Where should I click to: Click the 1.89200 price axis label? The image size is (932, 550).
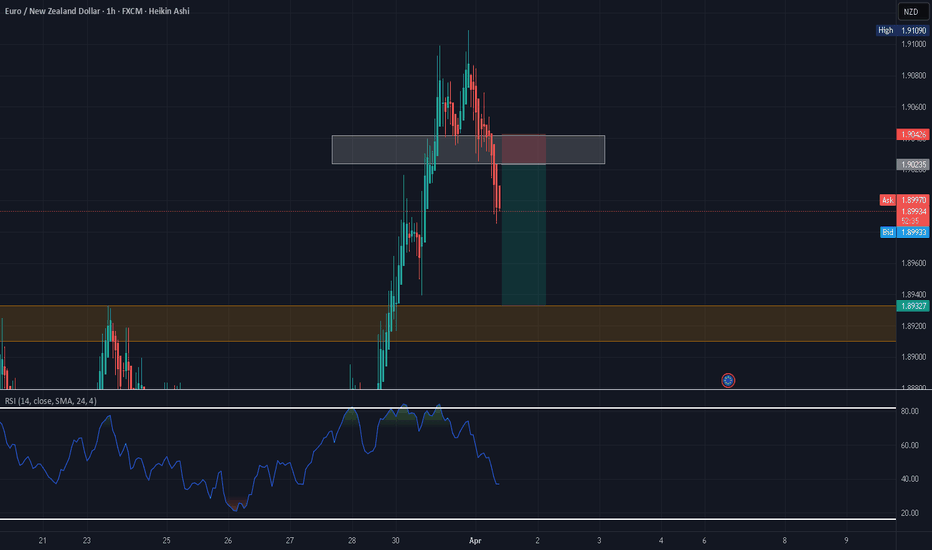(x=914, y=326)
